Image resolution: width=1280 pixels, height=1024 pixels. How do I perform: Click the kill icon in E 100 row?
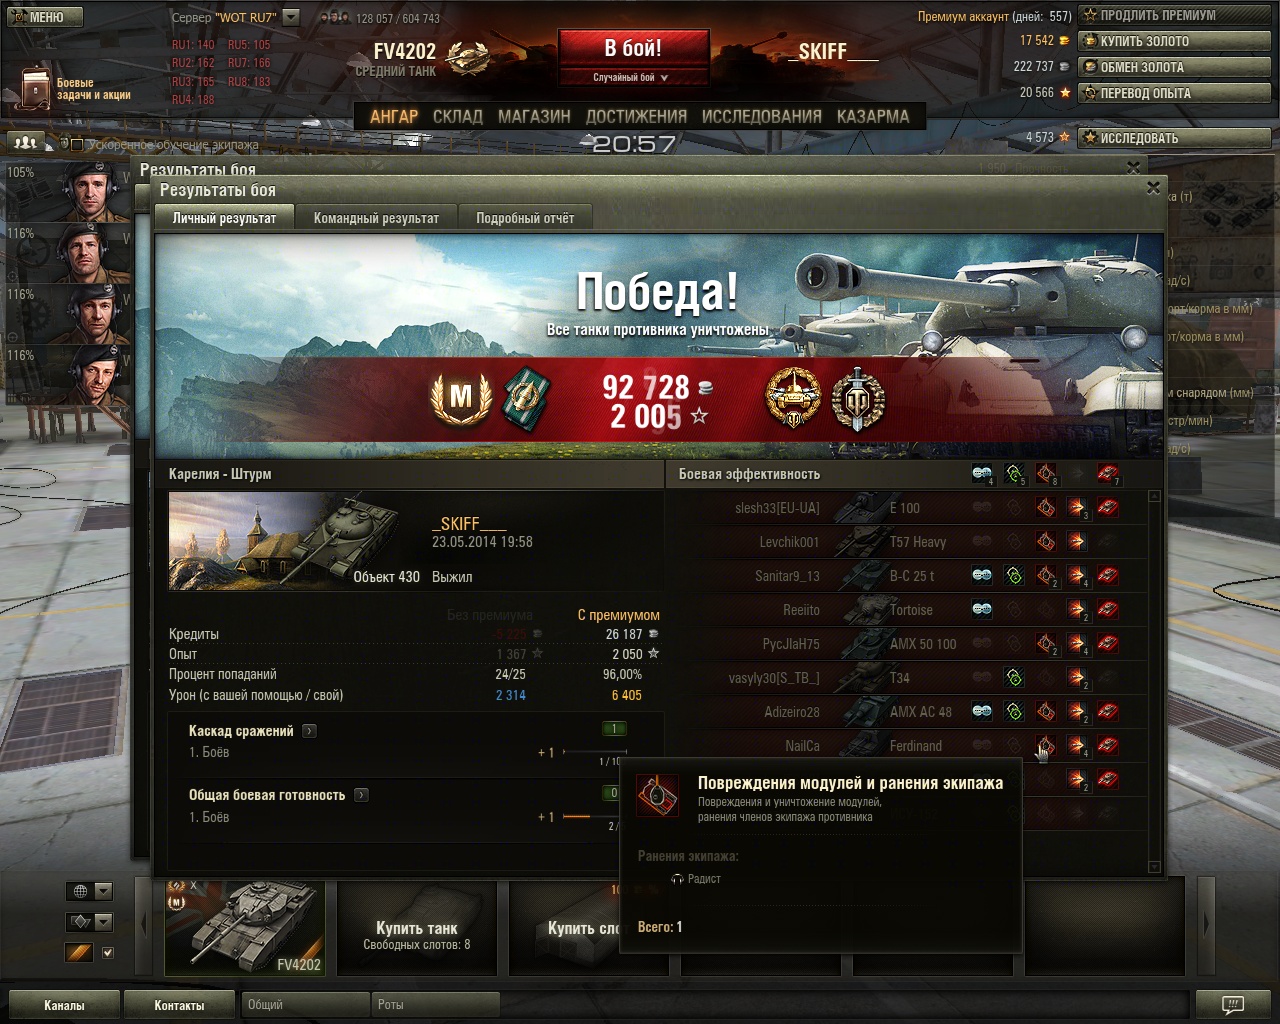tap(1107, 507)
